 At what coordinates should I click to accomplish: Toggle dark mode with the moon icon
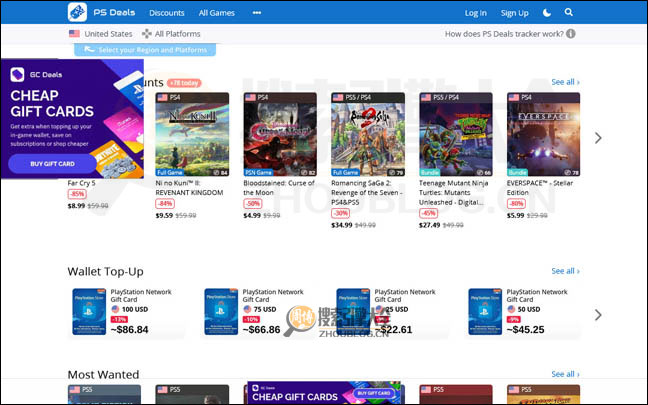click(x=547, y=13)
